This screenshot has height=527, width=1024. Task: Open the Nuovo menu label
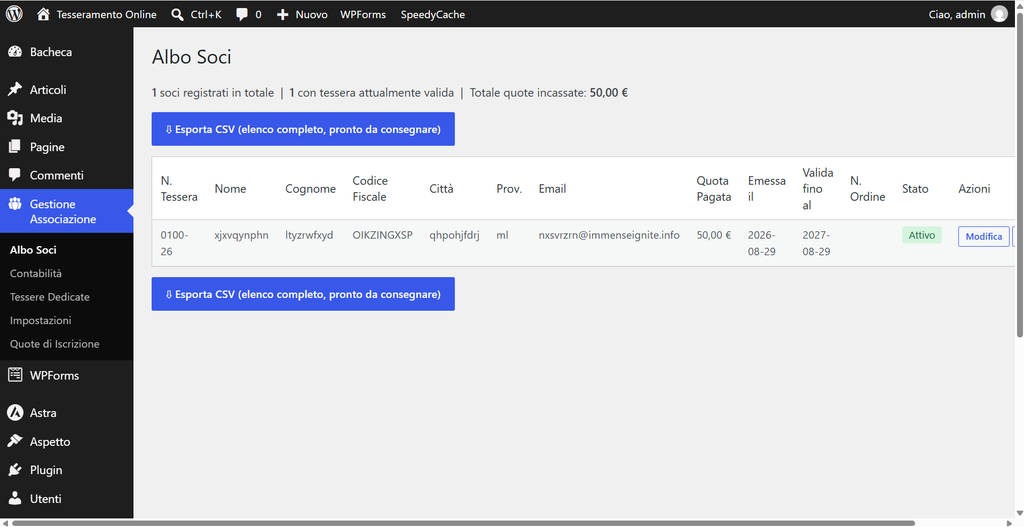point(312,14)
